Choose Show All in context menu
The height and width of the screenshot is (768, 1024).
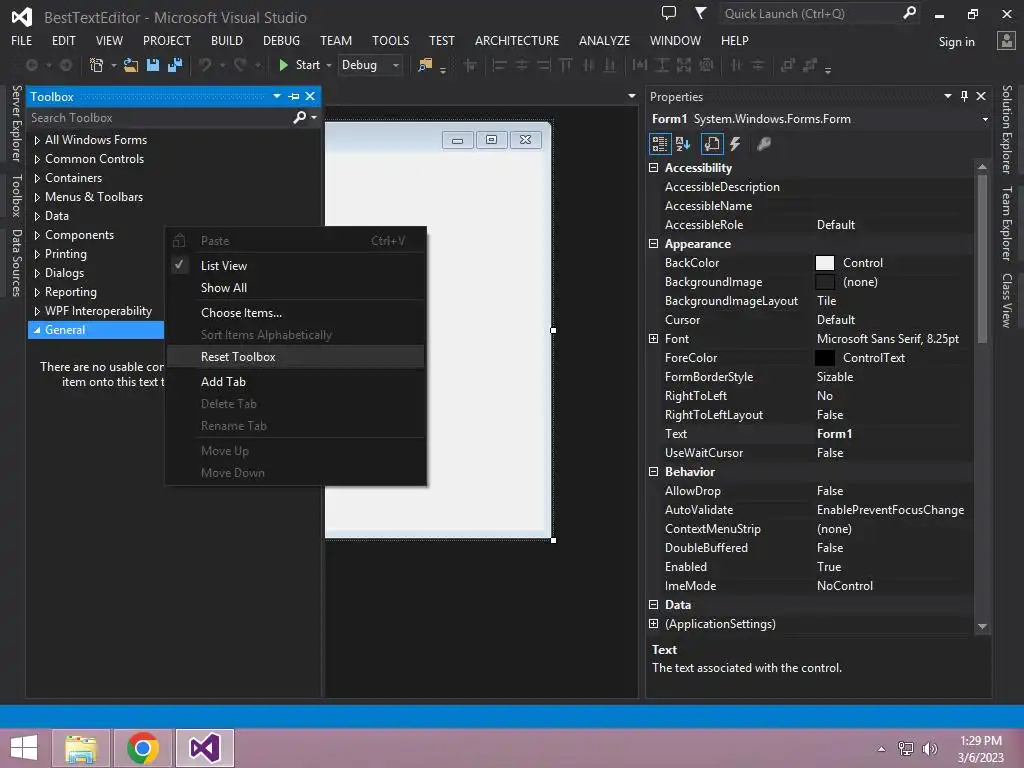tap(296, 287)
